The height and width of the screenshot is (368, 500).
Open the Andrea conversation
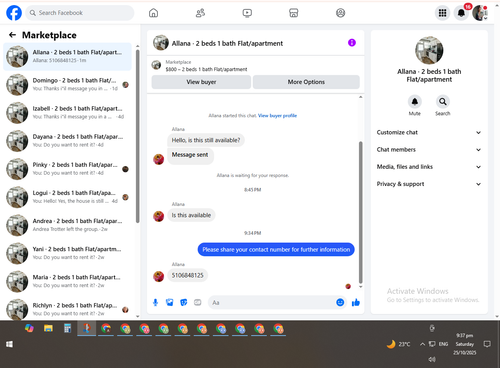67,225
